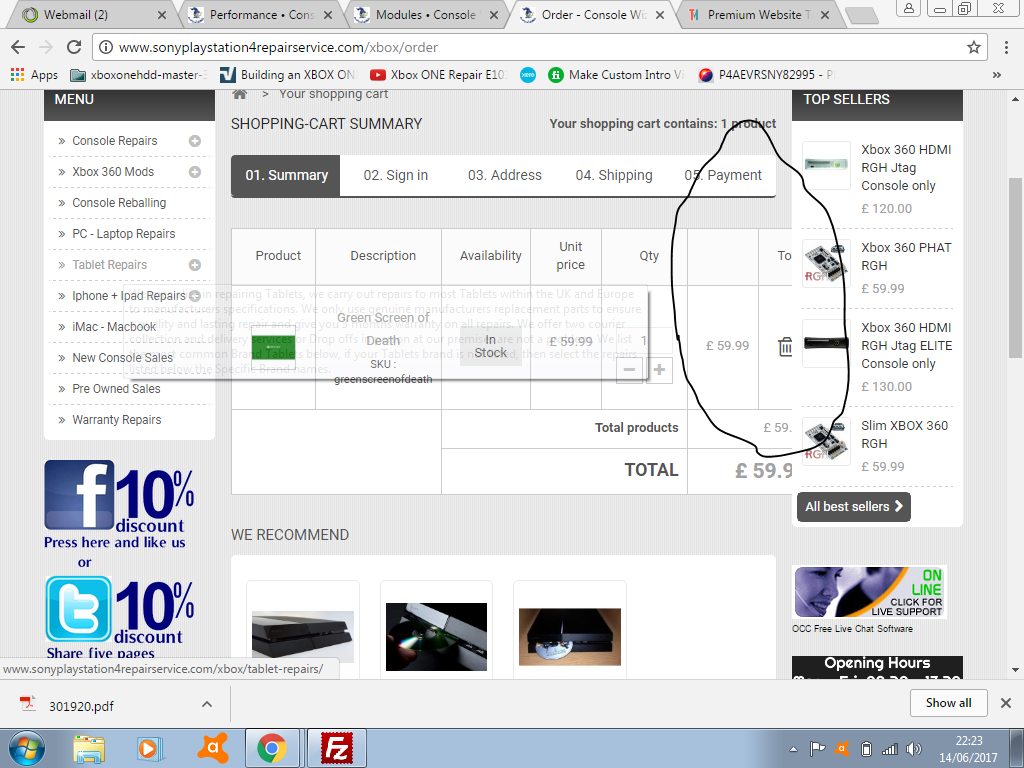Image resolution: width=1024 pixels, height=768 pixels.
Task: Open Slim XBOX 360 RGH product
Action: click(x=904, y=434)
